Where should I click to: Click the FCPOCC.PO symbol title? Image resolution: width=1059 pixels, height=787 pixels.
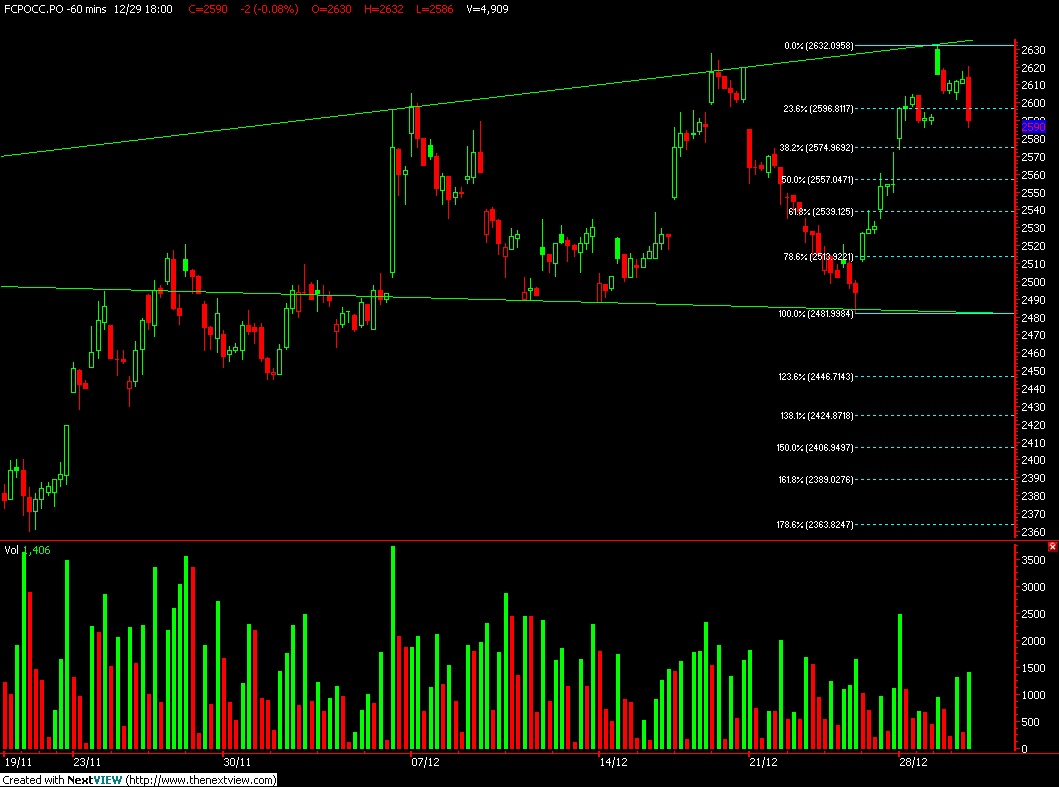tap(32, 9)
